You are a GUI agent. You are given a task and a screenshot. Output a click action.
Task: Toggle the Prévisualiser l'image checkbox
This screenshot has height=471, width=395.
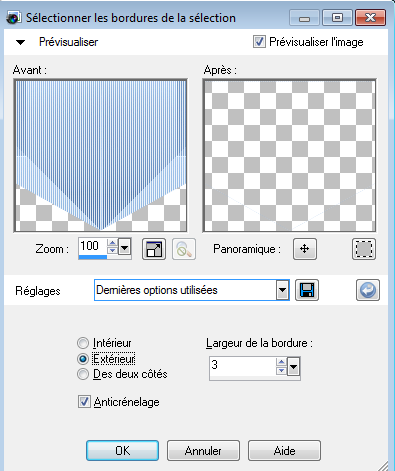point(259,42)
